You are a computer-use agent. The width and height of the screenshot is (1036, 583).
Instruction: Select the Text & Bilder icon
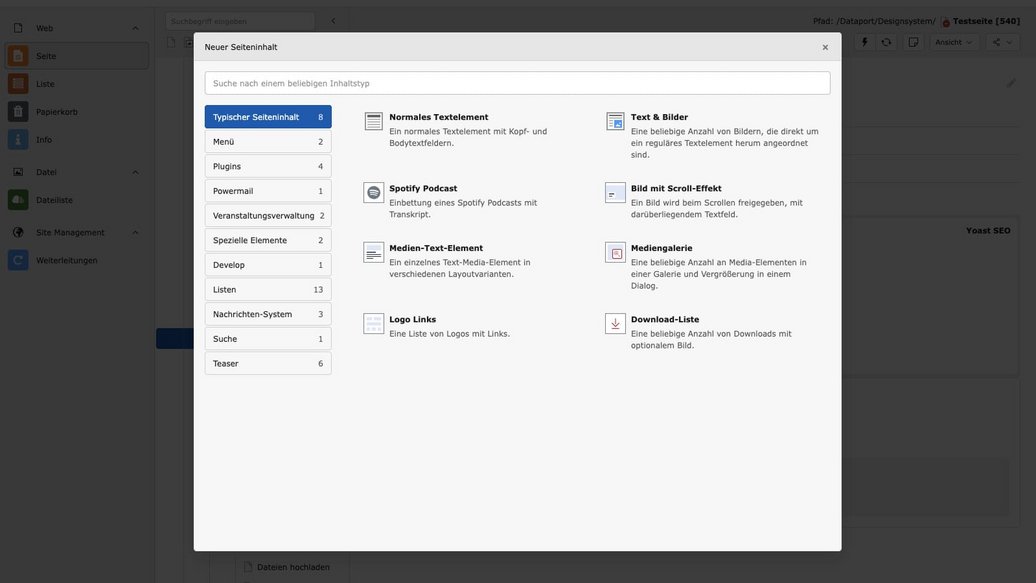[615, 121]
